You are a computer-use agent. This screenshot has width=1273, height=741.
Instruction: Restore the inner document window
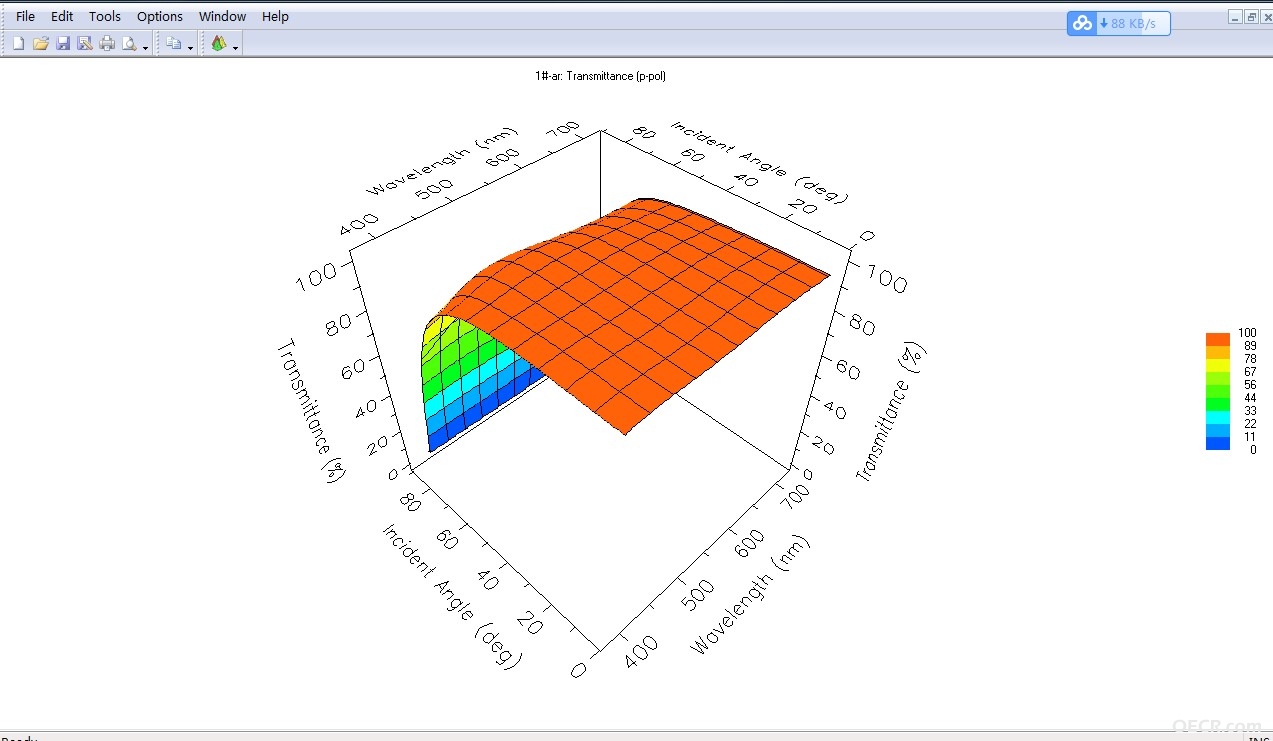click(1251, 17)
